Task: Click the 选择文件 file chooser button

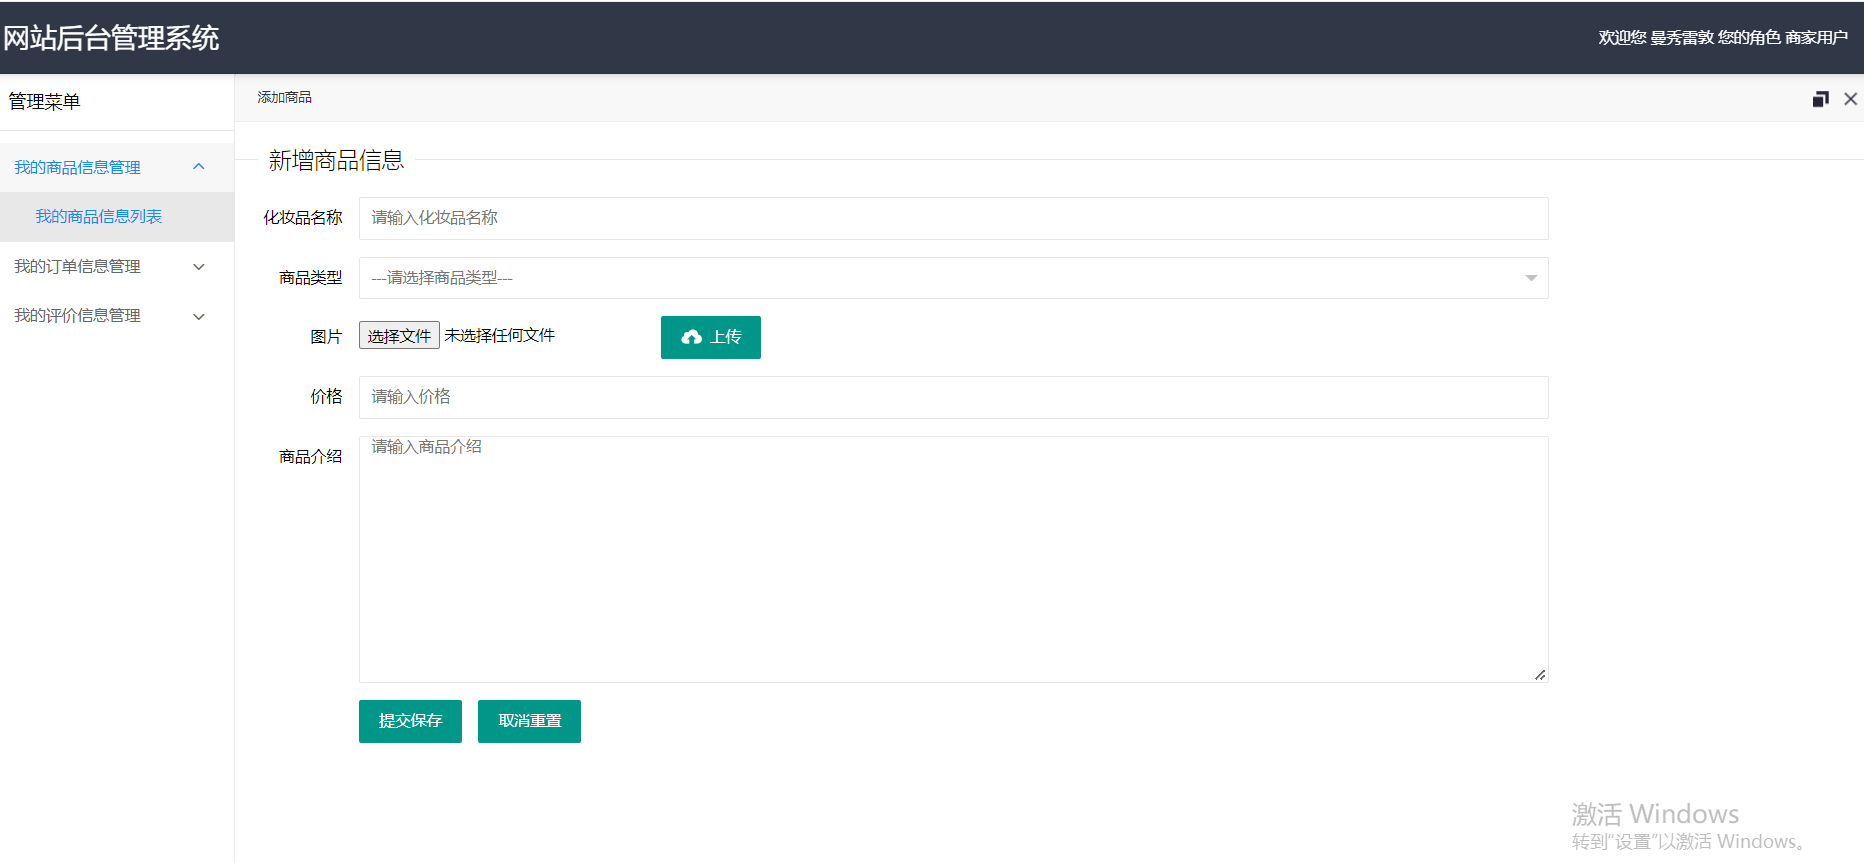Action: 399,336
